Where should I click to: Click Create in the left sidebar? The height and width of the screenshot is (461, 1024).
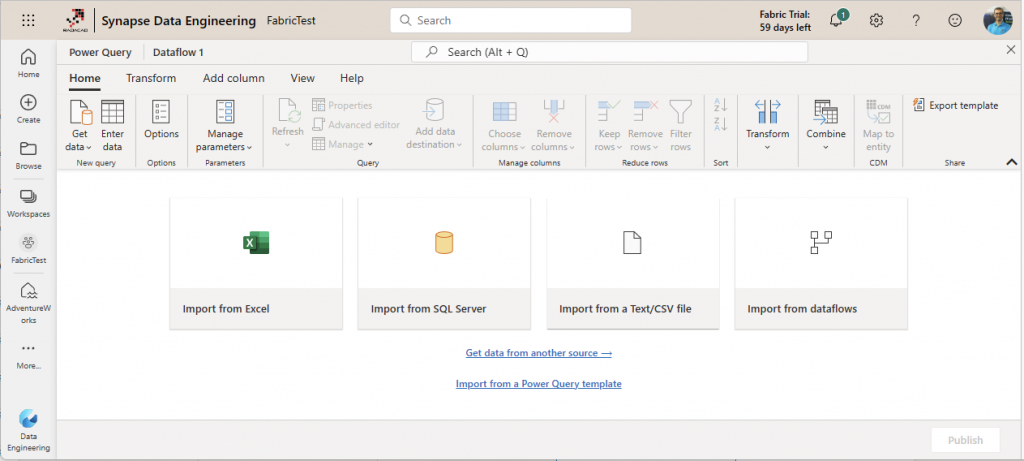[x=28, y=109]
